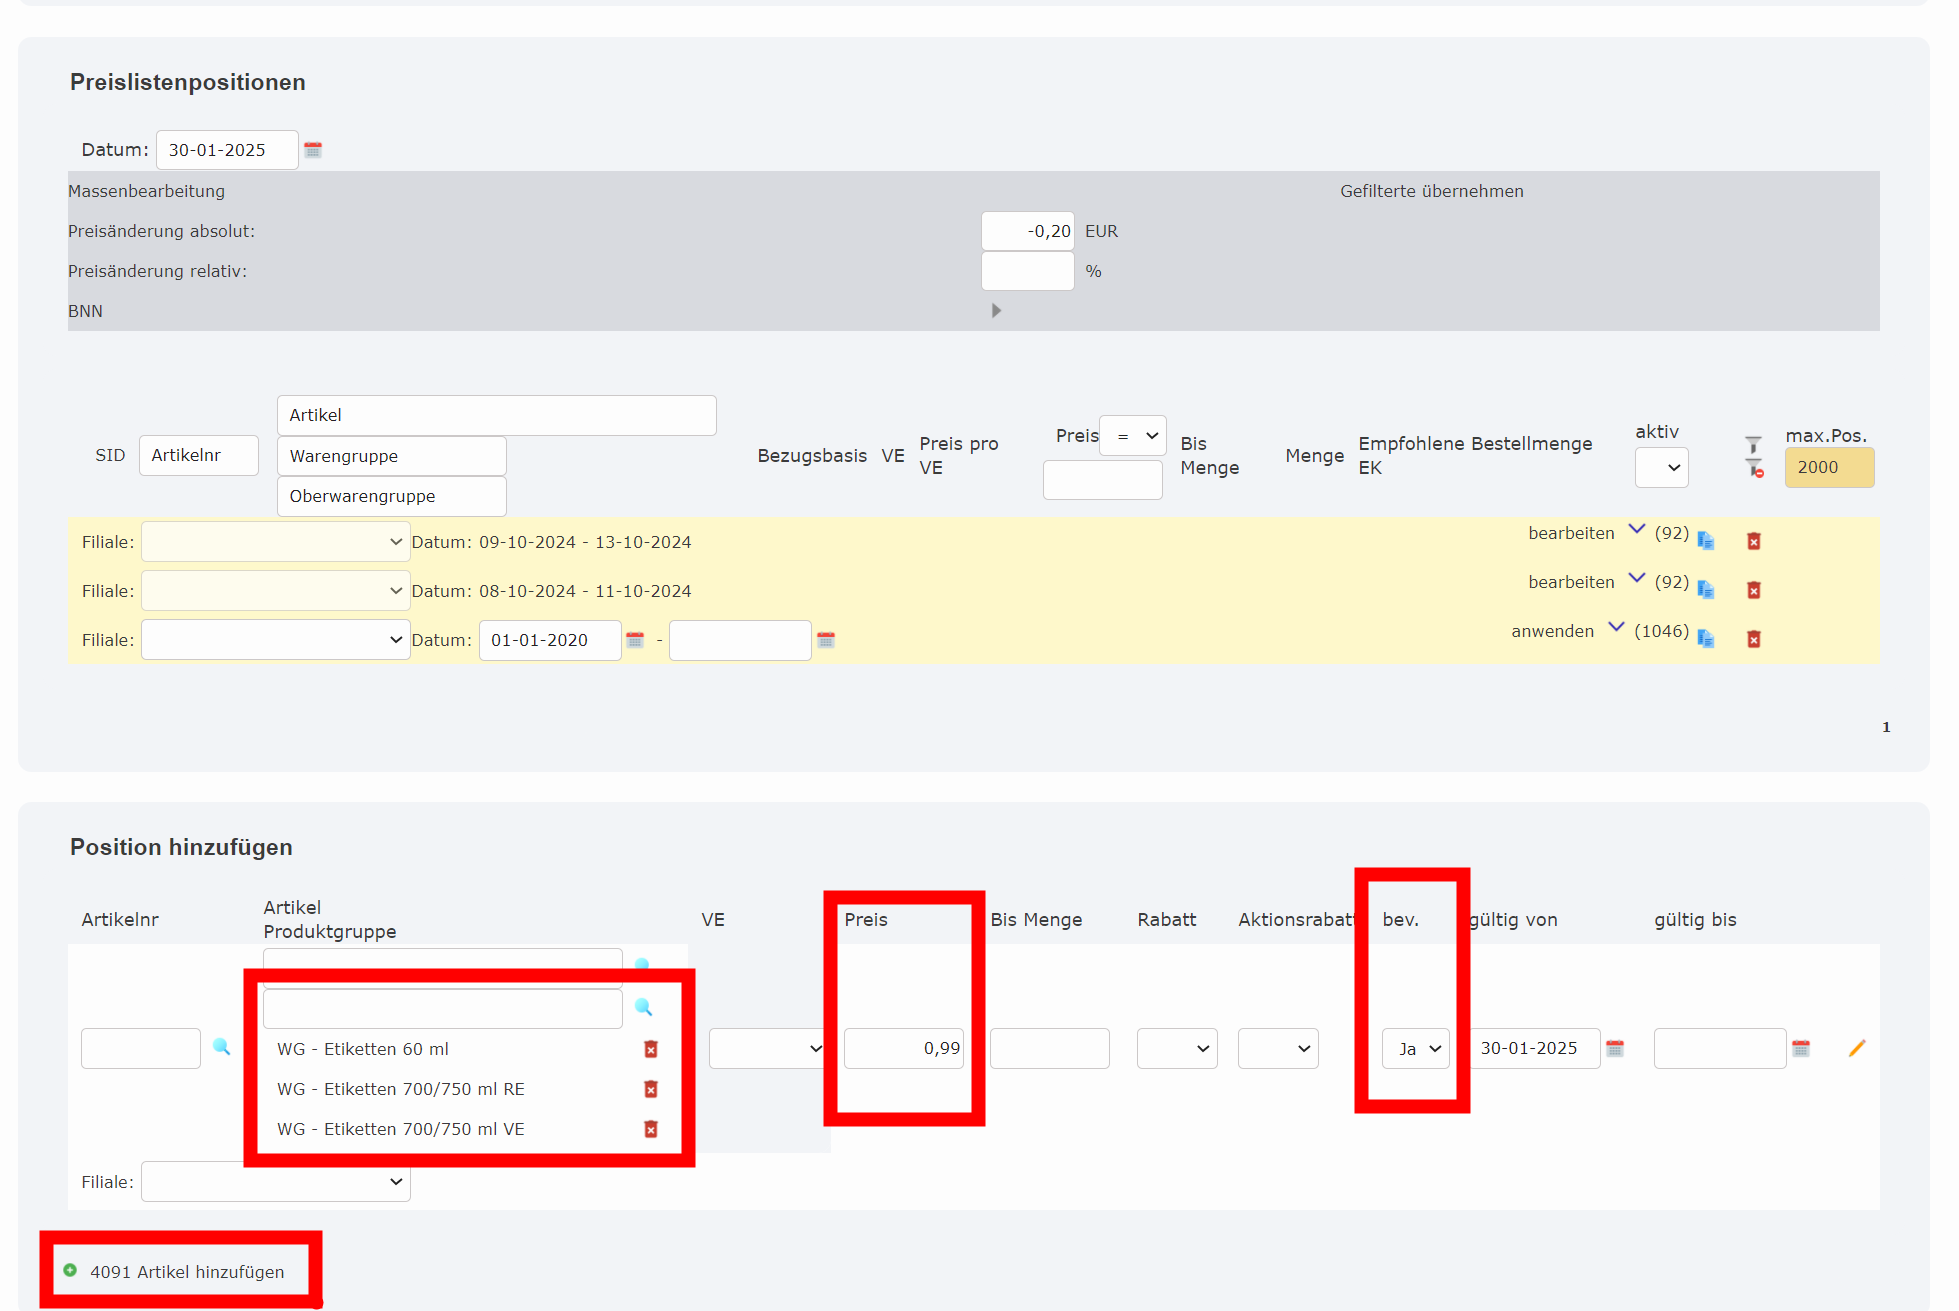Screen dimensions: 1959x1311
Task: Click the Artikelnr search magnifier icon
Action: point(222,1047)
